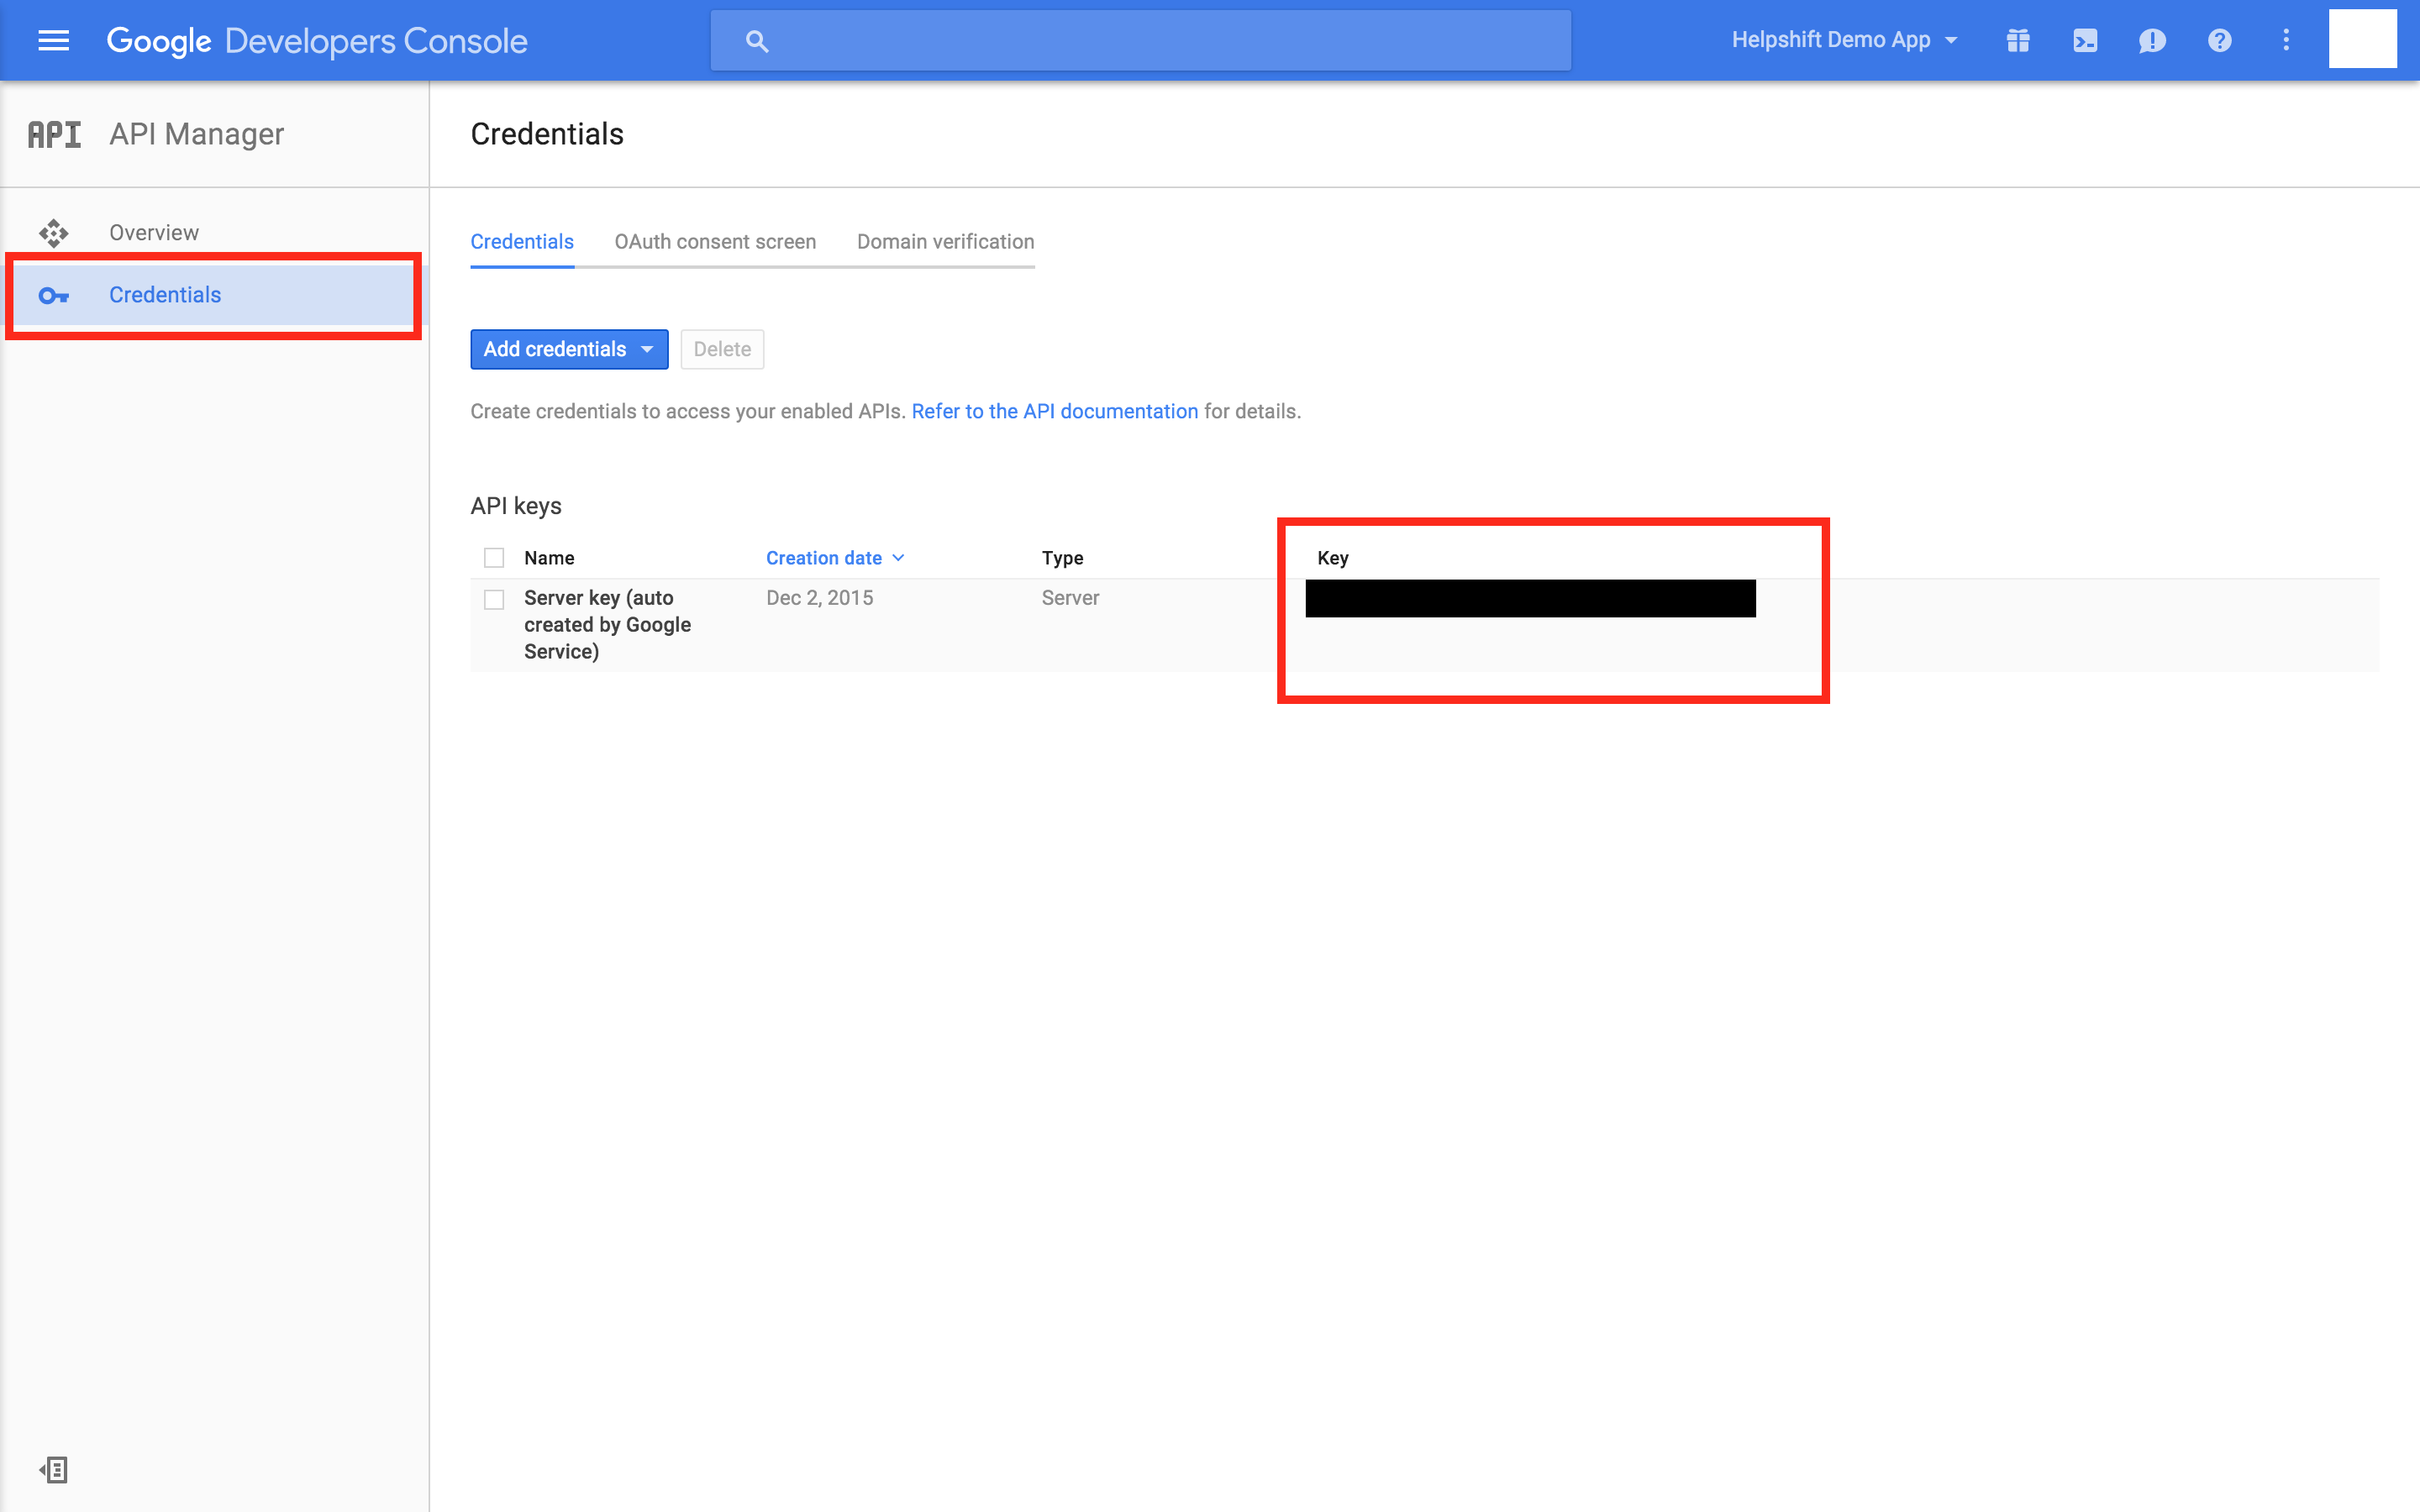Click the search magnifier icon
Screen dimensions: 2420x1512
point(757,41)
